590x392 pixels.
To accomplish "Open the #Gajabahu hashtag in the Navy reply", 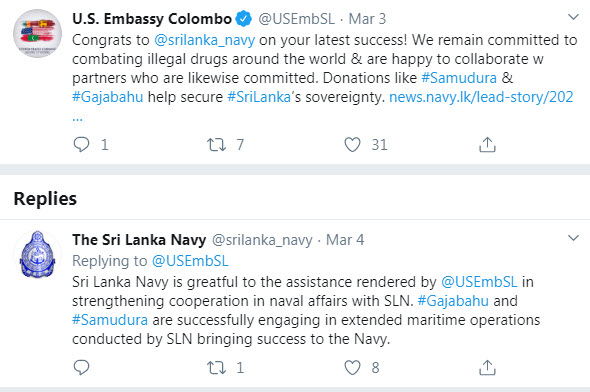I will pyautogui.click(x=453, y=301).
